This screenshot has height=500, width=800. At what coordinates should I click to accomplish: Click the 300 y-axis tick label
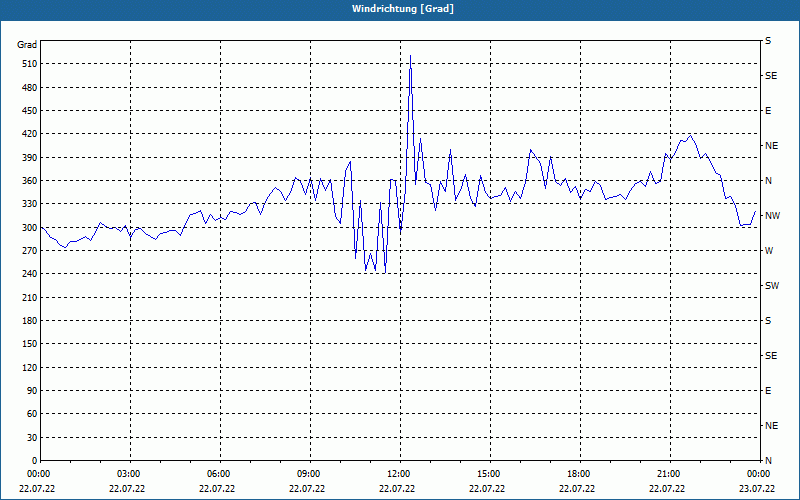click(x=31, y=227)
